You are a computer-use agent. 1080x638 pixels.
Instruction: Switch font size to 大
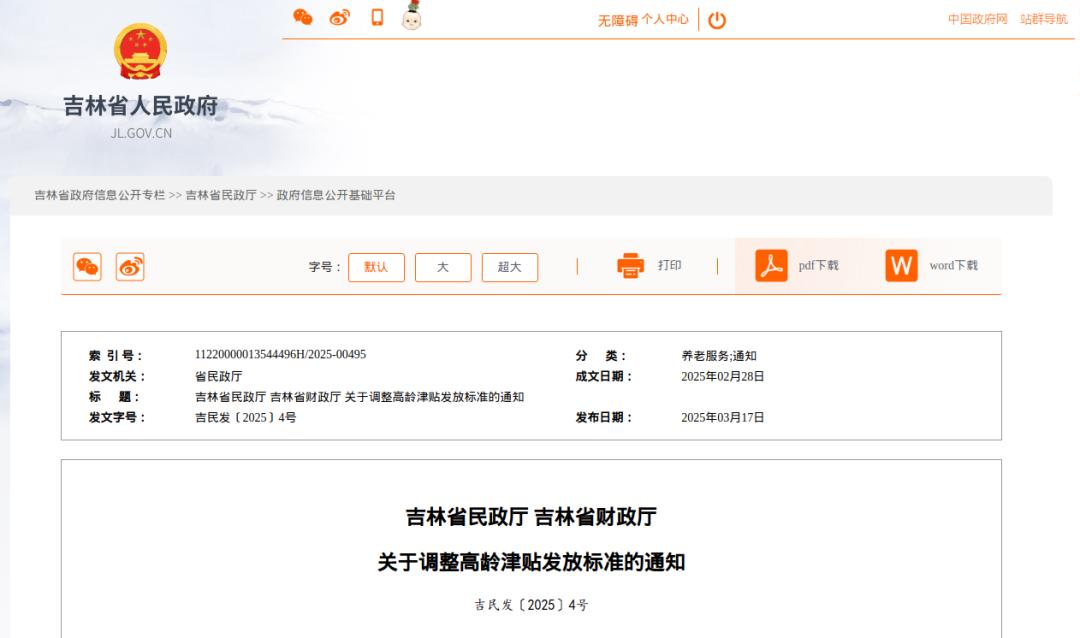[442, 267]
